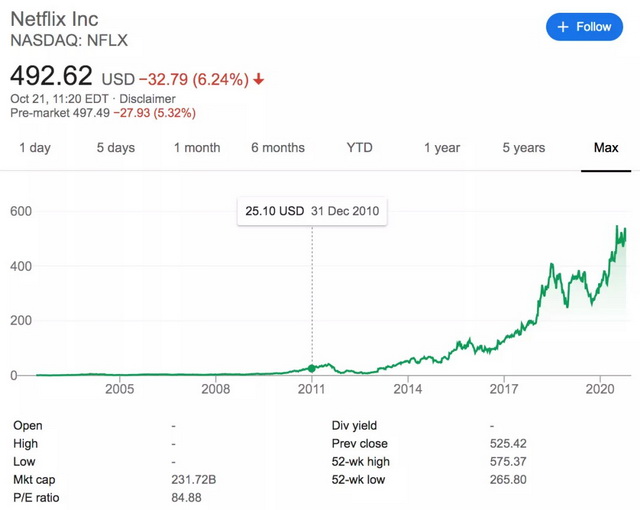Select the 1 year tab
The width and height of the screenshot is (640, 510).
click(441, 148)
